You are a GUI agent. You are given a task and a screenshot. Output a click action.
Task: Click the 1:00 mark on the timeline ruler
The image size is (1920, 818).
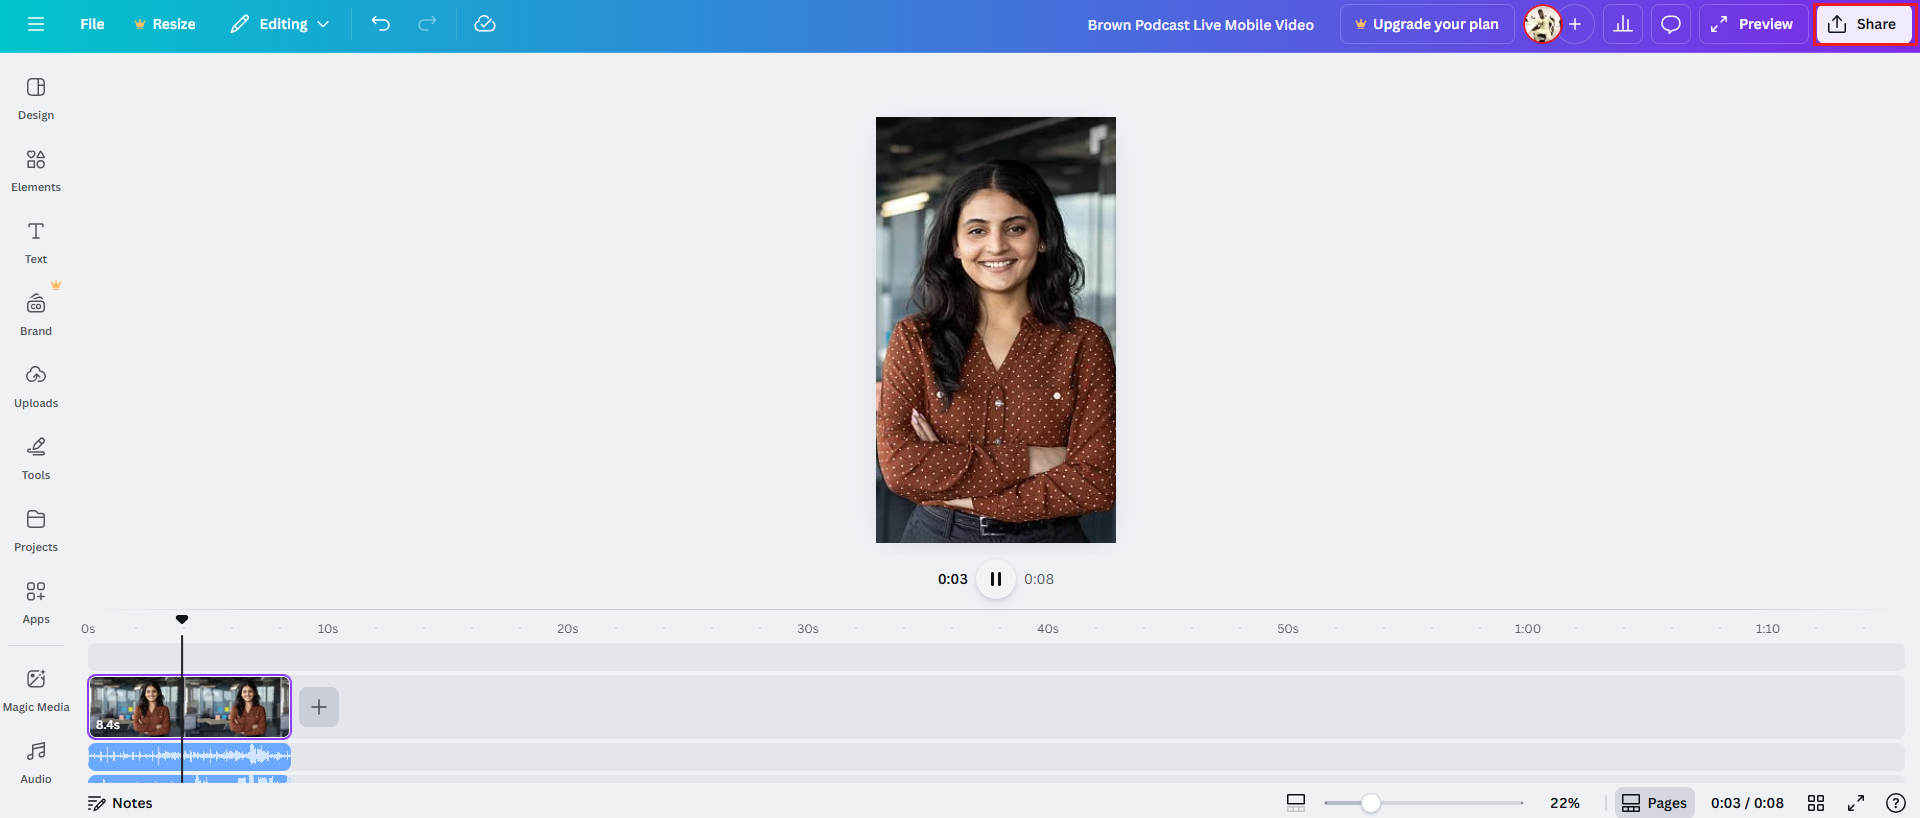[1527, 629]
